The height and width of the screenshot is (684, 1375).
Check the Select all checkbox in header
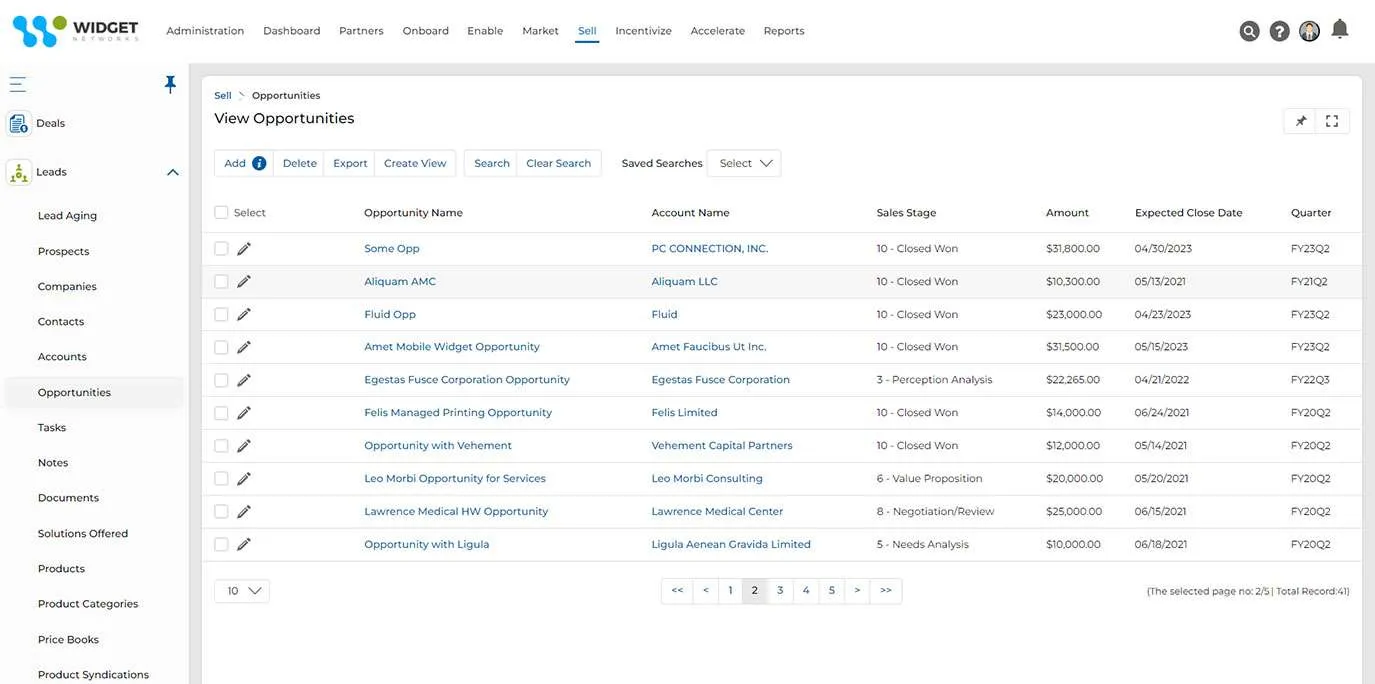(x=221, y=212)
